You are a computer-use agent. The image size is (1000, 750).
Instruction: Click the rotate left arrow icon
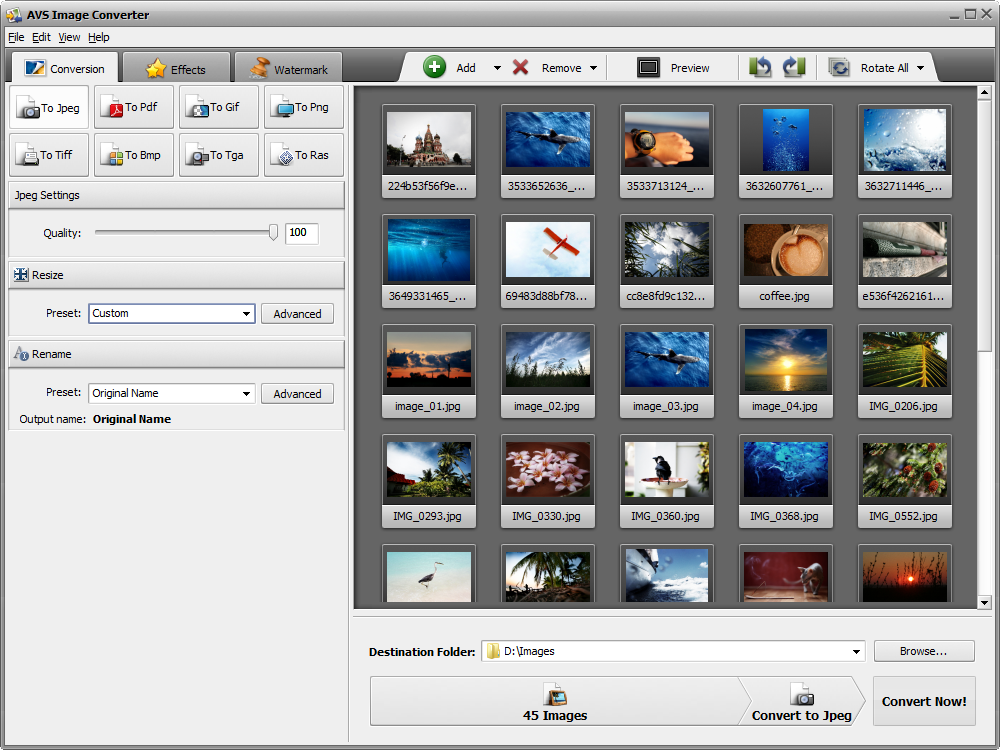click(x=761, y=67)
